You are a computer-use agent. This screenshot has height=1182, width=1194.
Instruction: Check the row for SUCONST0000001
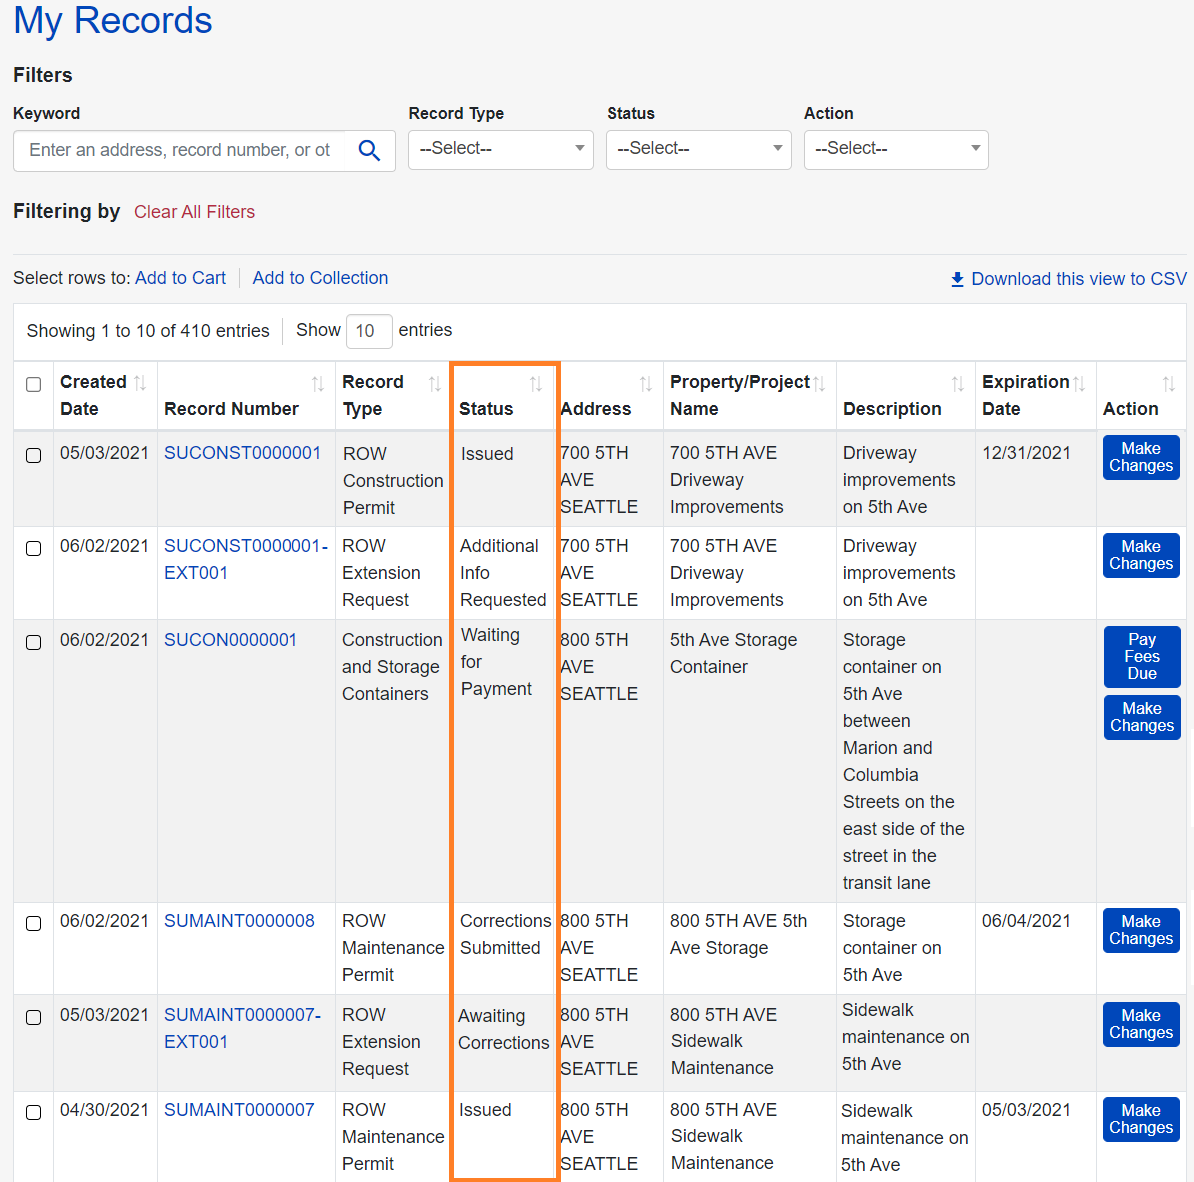coord(34,455)
